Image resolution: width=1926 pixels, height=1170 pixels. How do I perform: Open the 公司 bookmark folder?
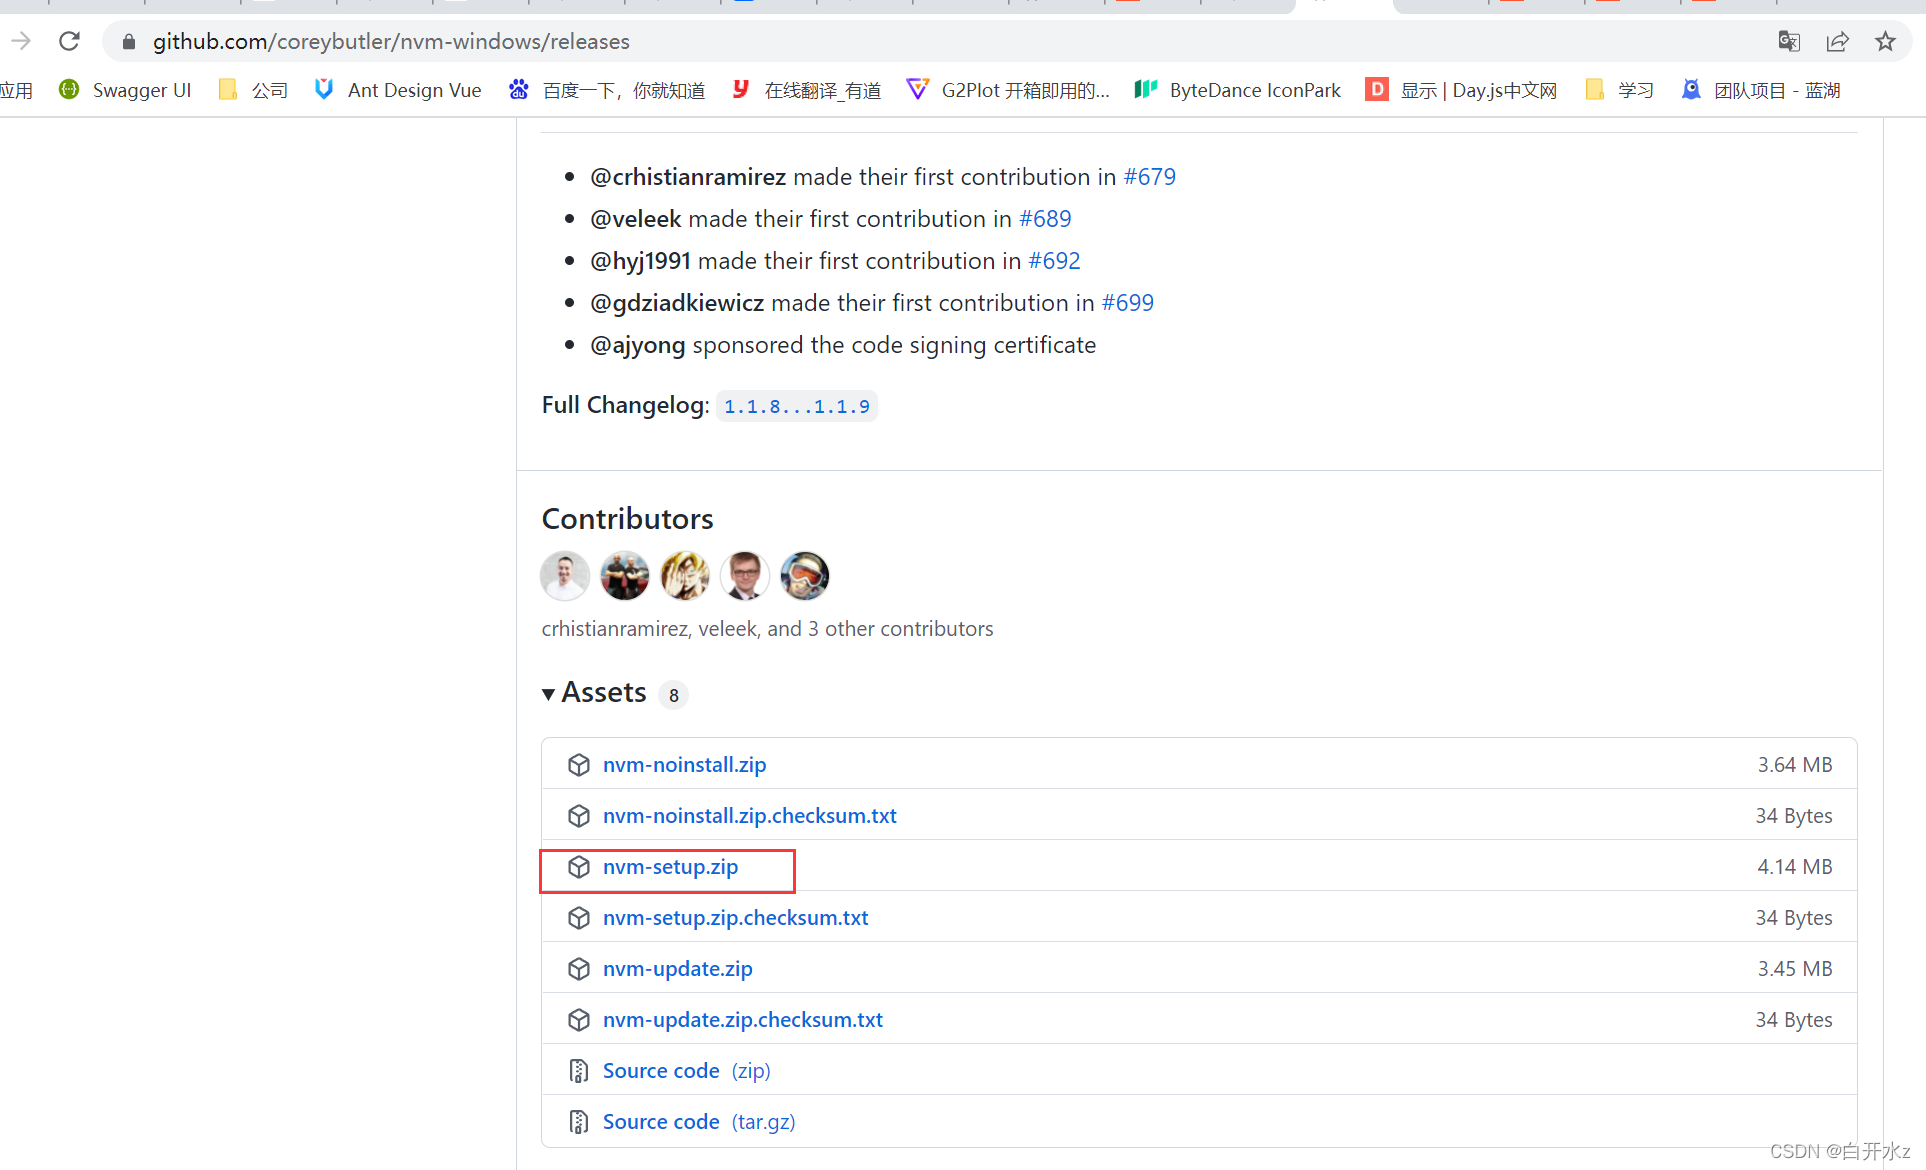tap(254, 90)
